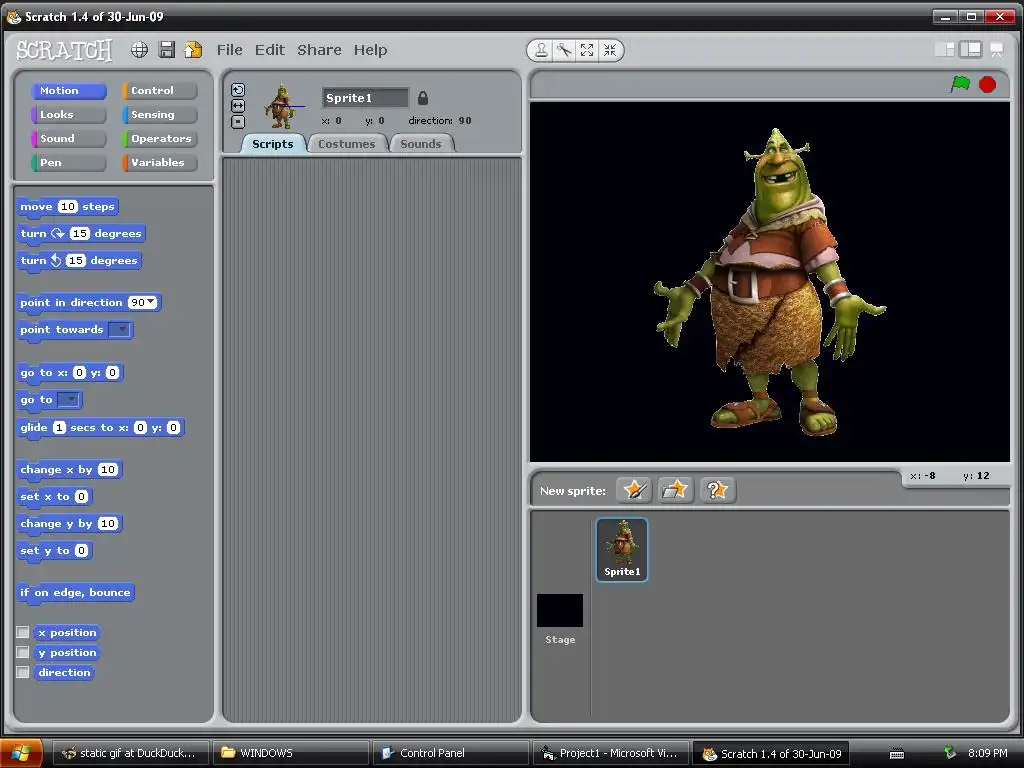Click the change x by 10 block
Screen dimensions: 1024x768
[x=69, y=470]
